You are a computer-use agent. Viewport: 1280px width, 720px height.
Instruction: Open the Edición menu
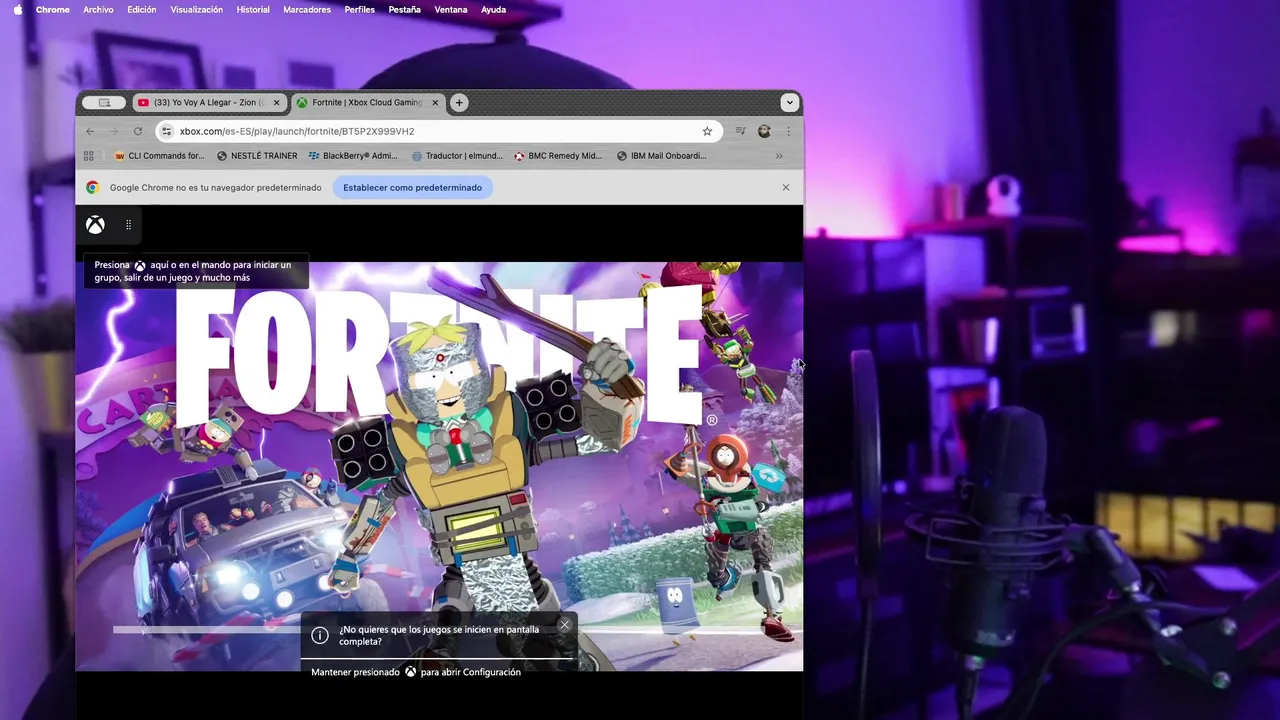pos(142,9)
